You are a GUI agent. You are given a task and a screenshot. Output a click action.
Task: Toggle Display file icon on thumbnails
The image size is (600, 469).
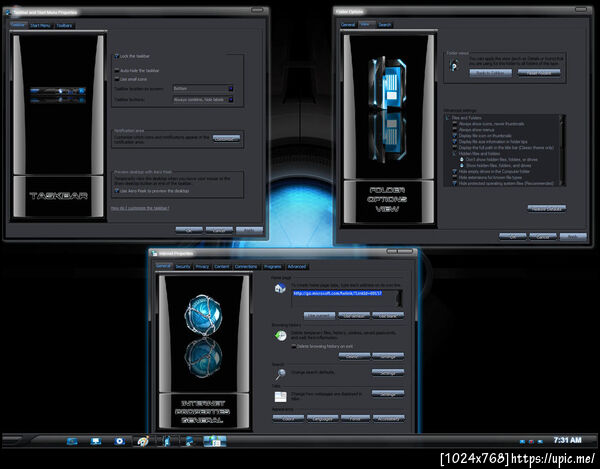[x=455, y=136]
